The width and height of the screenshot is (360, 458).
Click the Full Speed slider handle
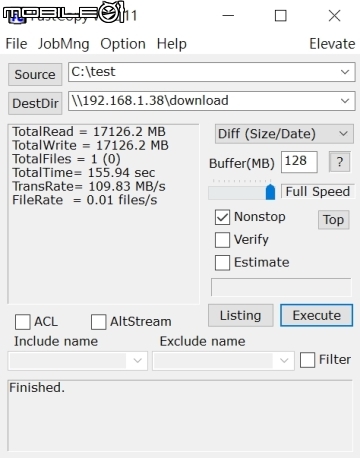pyautogui.click(x=270, y=192)
